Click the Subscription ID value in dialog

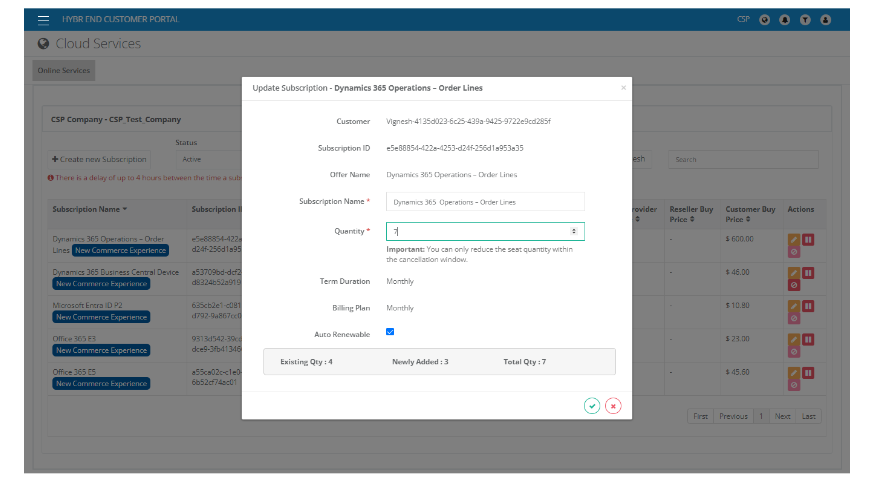pyautogui.click(x=455, y=148)
